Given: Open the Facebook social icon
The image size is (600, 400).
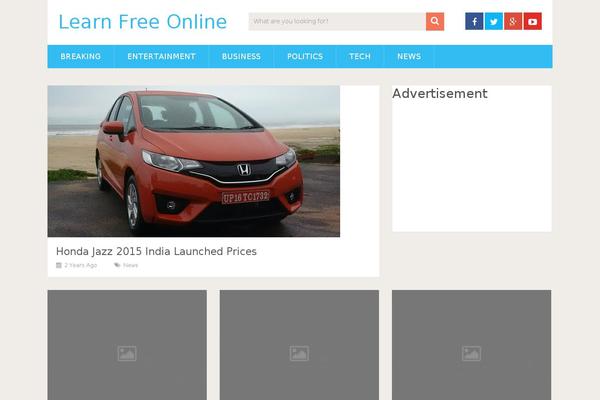Looking at the screenshot, I should pos(474,21).
